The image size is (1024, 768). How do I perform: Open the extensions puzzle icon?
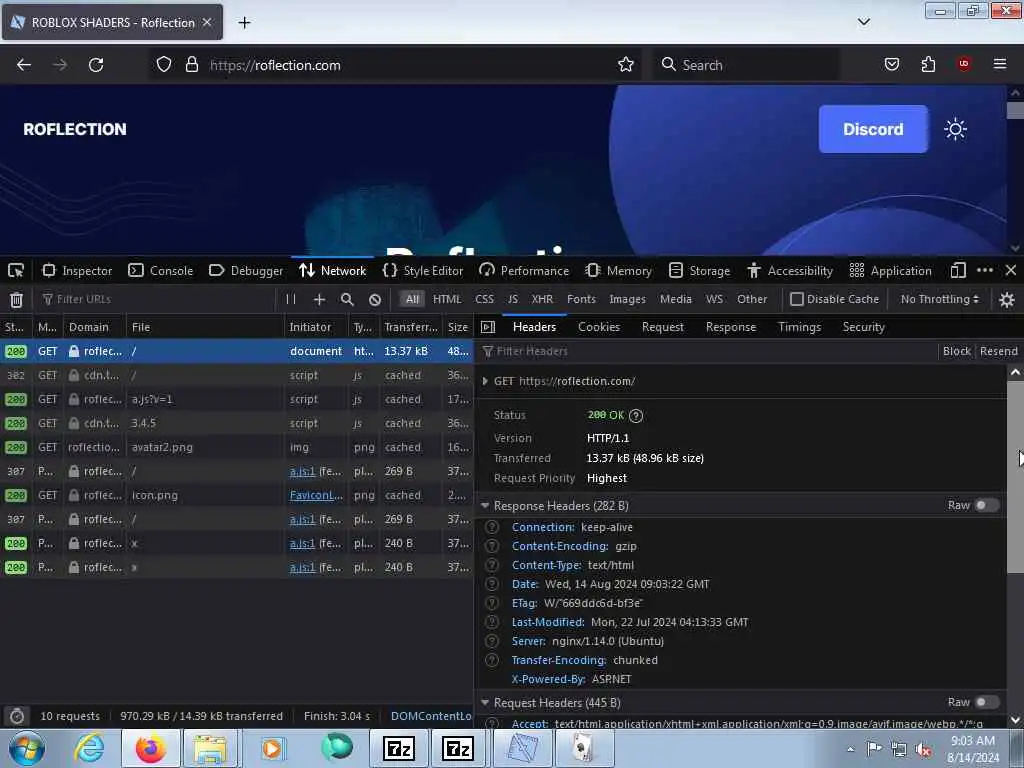pos(928,64)
